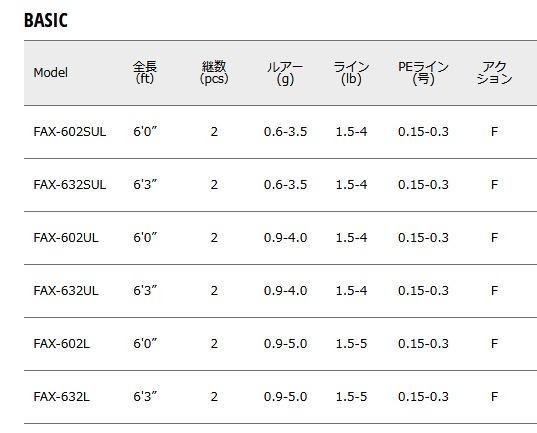The image size is (537, 433).
Task: Click the 1.5-5 line value for FAX-602L
Action: click(x=351, y=344)
